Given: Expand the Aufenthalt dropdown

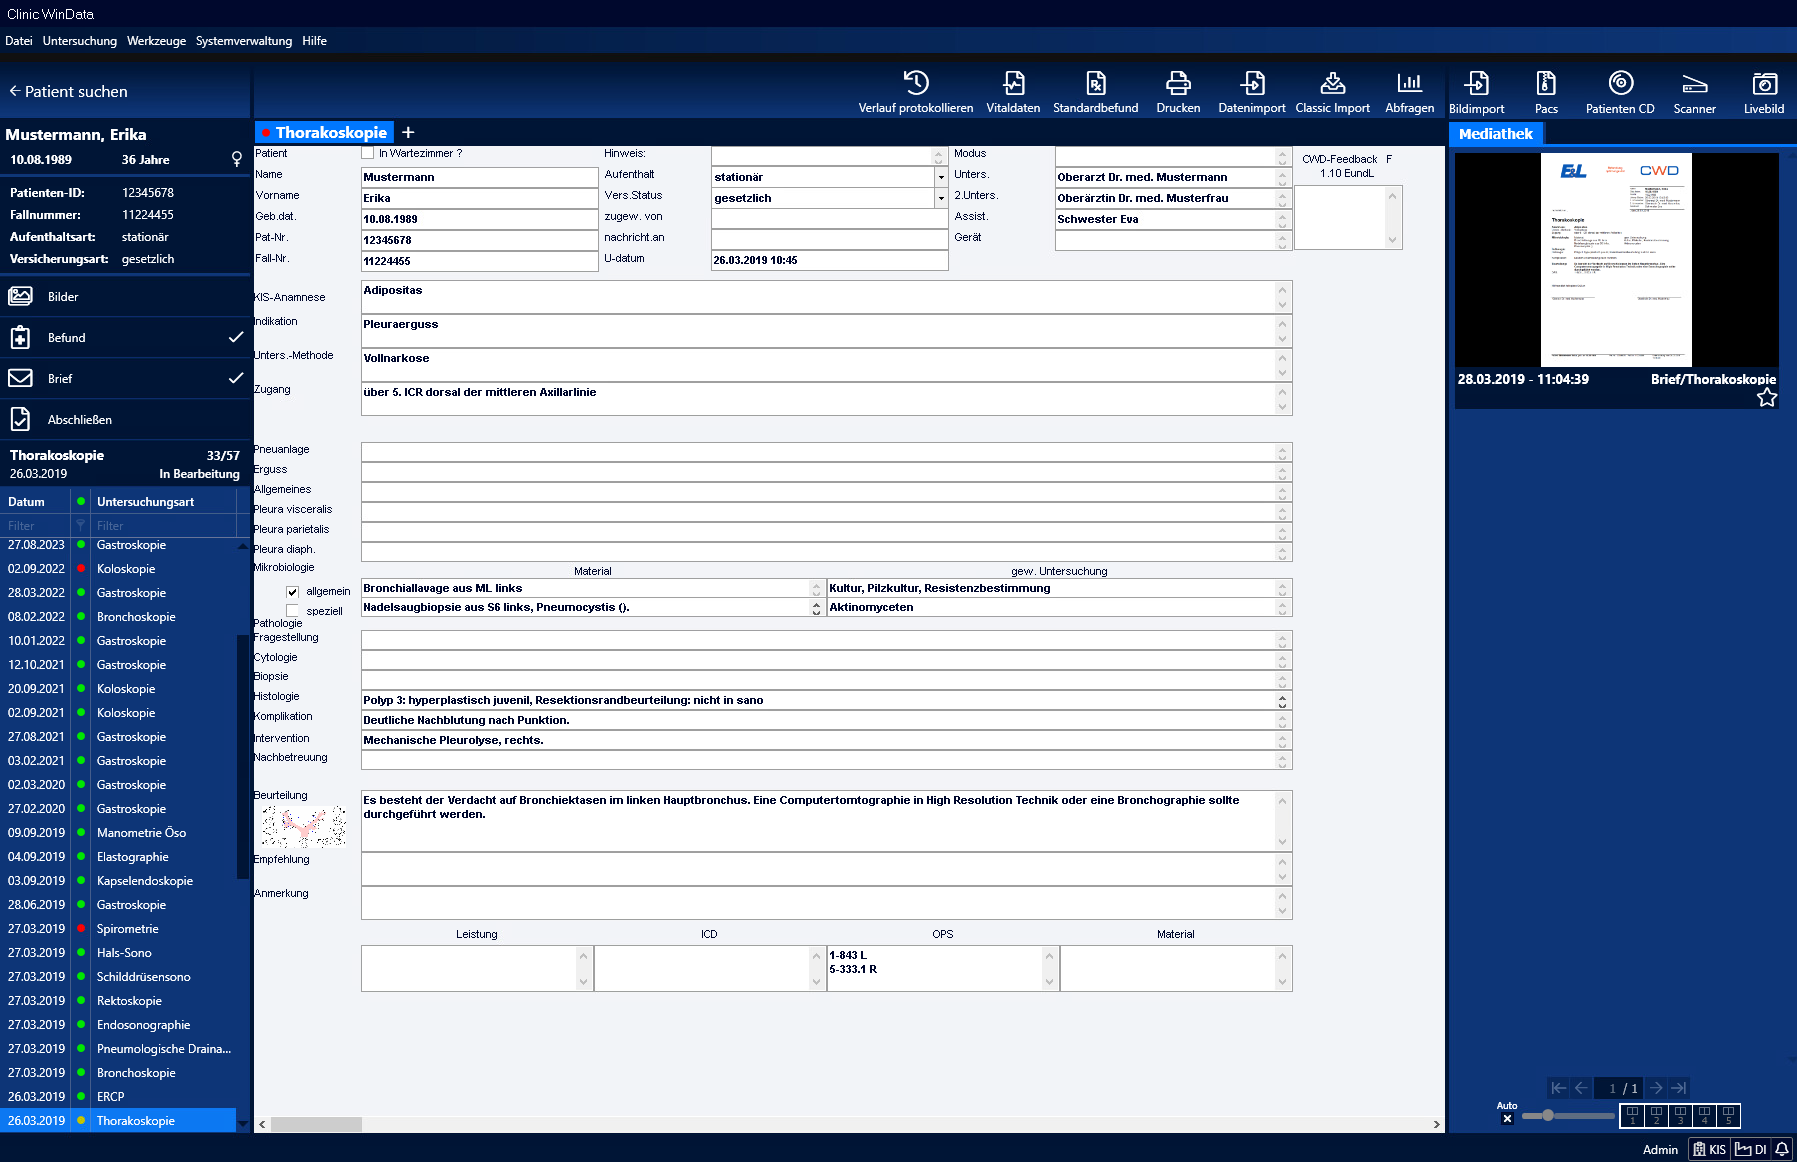Looking at the screenshot, I should pyautogui.click(x=940, y=177).
